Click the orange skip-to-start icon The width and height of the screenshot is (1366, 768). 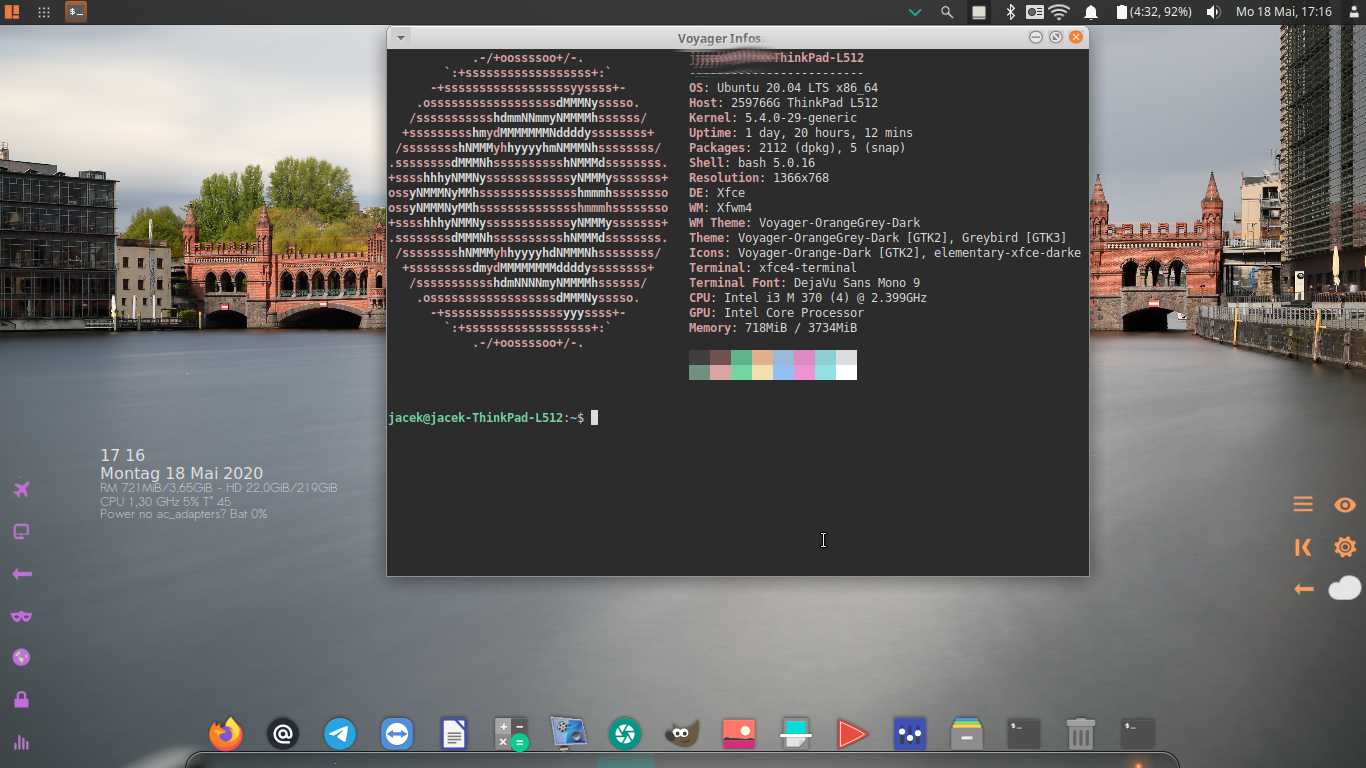(1303, 547)
